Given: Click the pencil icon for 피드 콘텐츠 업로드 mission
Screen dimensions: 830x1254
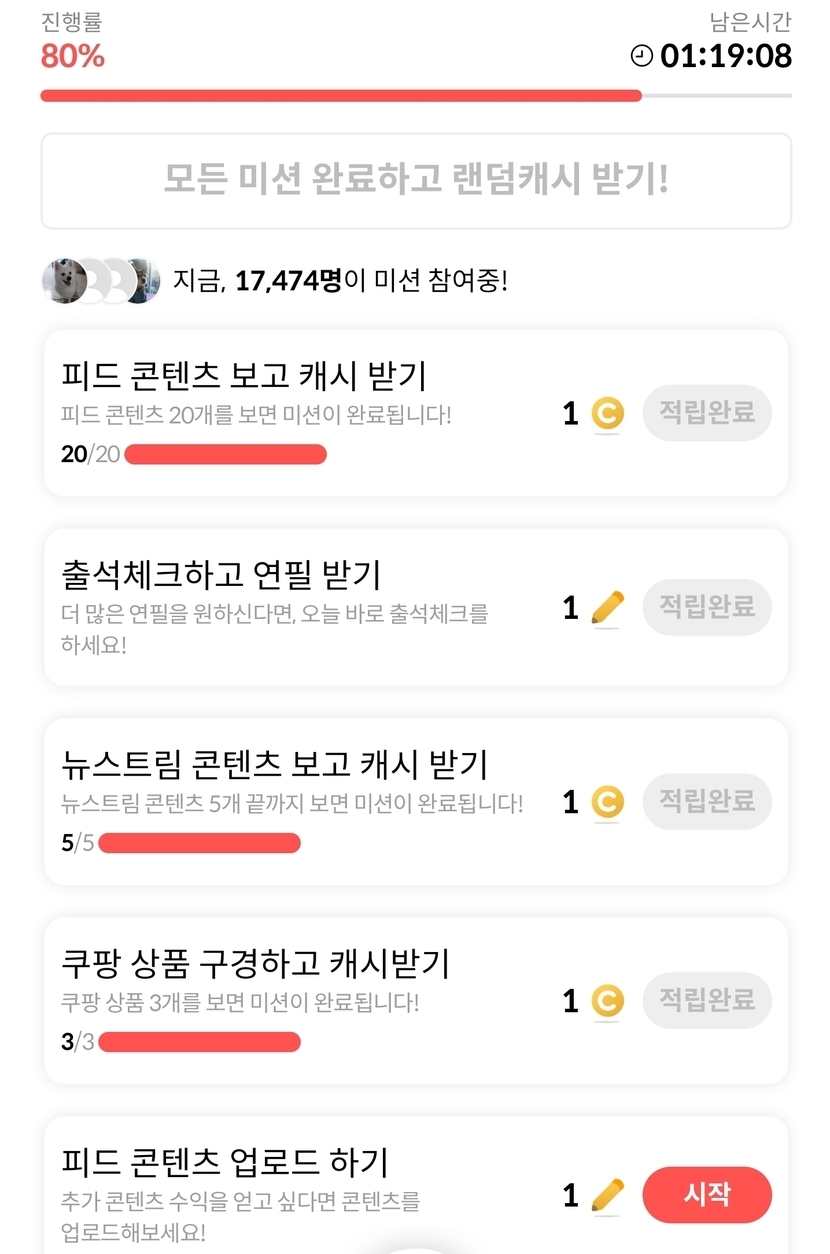Looking at the screenshot, I should (x=607, y=1195).
